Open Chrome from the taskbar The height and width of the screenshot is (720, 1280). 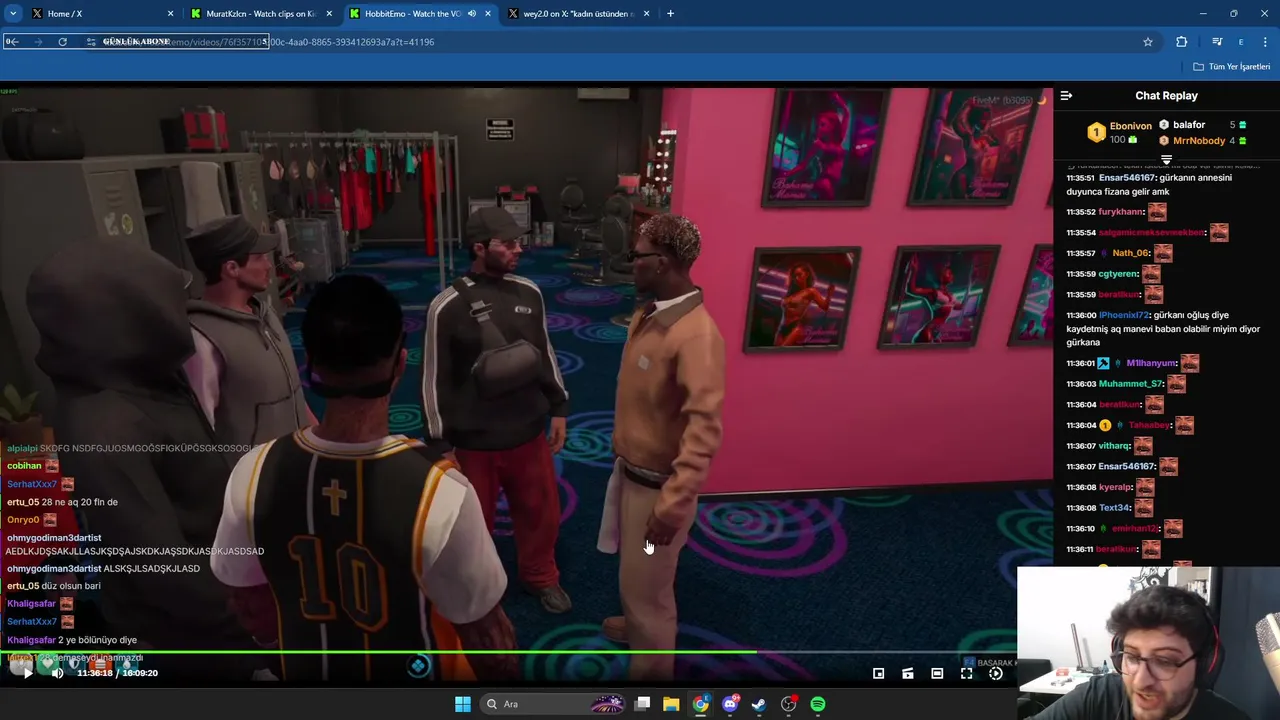click(701, 704)
